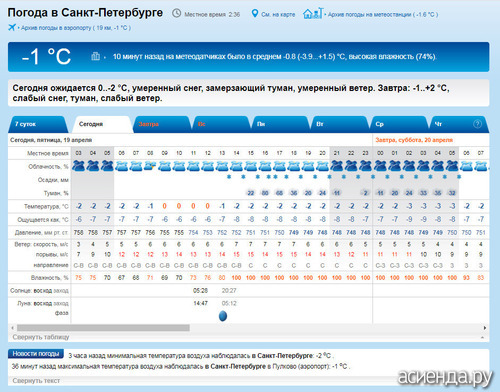Open Архив погоды в аэропорту link

pyautogui.click(x=76, y=28)
